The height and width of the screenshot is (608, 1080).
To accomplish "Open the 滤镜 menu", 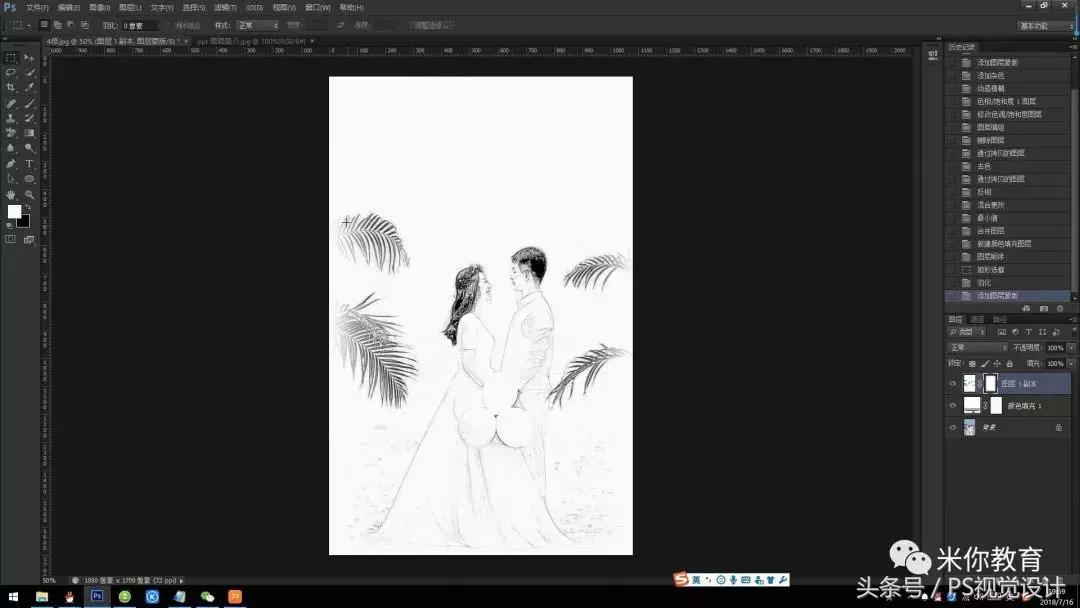I will click(227, 7).
